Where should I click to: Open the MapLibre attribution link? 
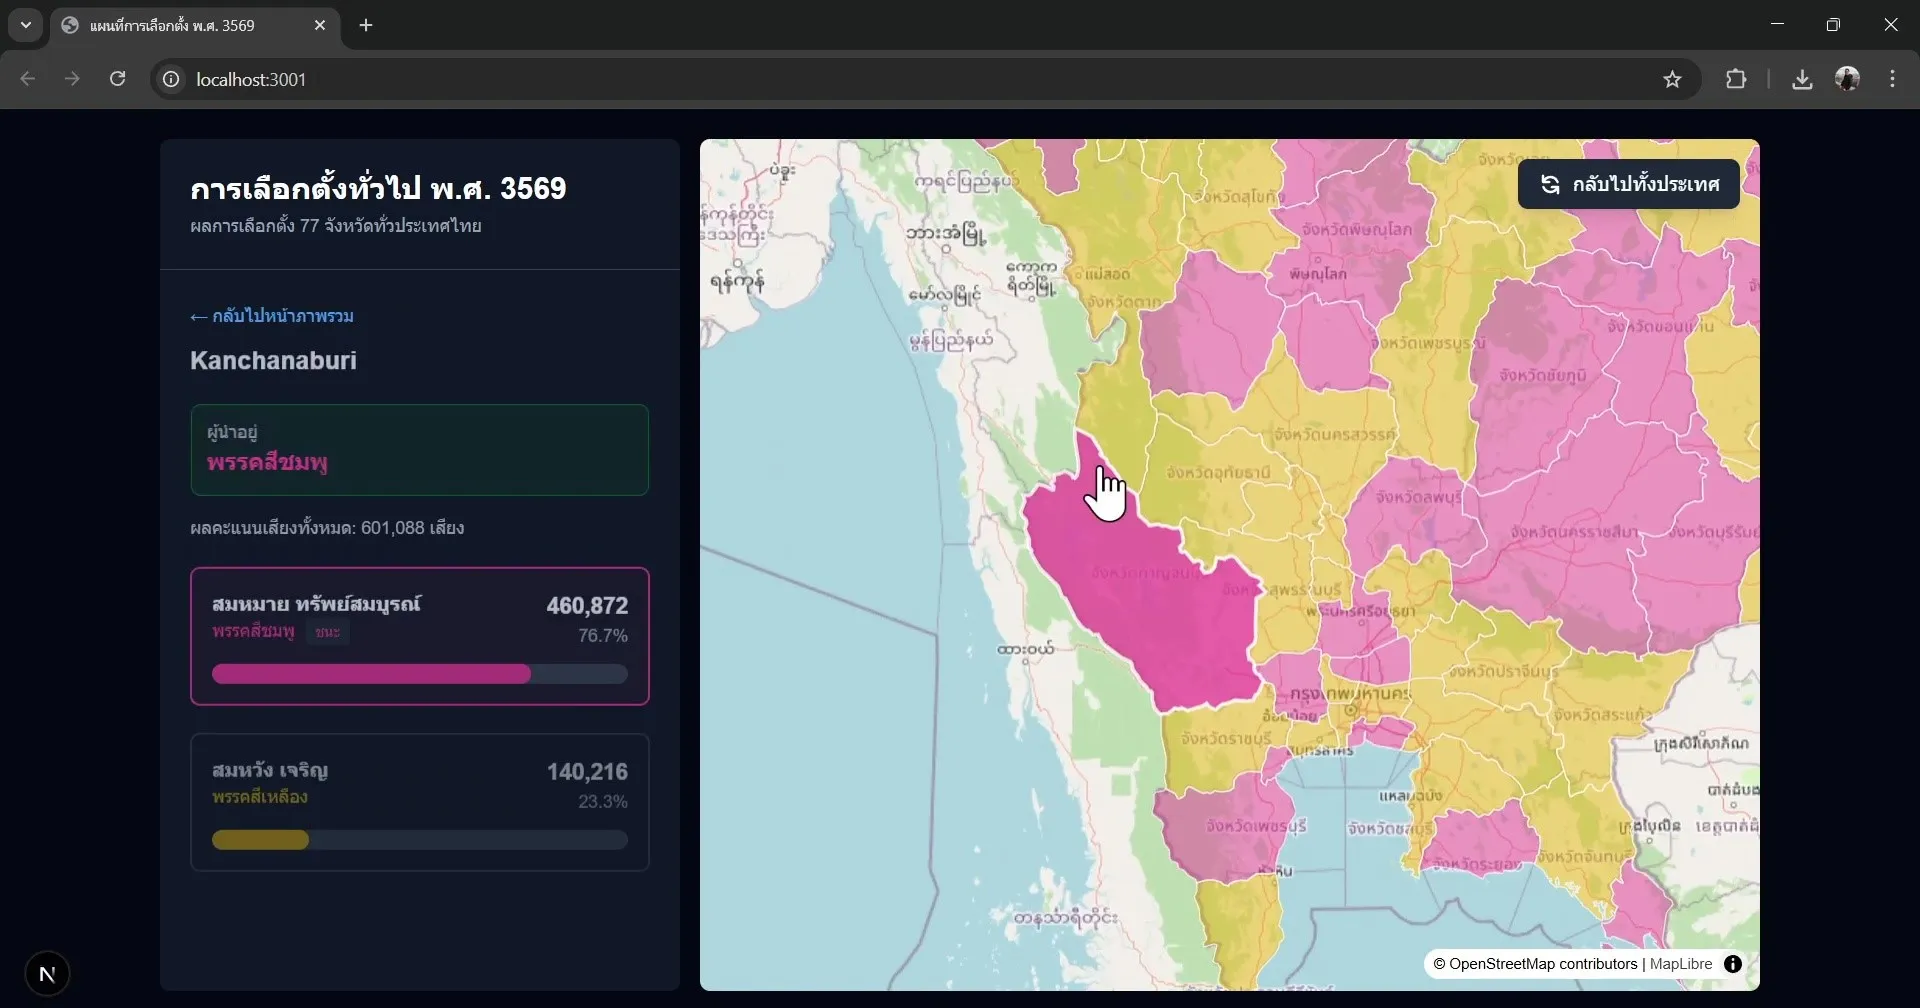(1680, 964)
